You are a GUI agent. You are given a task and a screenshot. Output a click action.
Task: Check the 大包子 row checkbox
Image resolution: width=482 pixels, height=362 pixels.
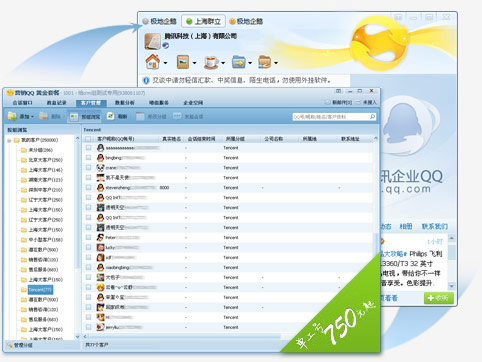tap(88, 277)
